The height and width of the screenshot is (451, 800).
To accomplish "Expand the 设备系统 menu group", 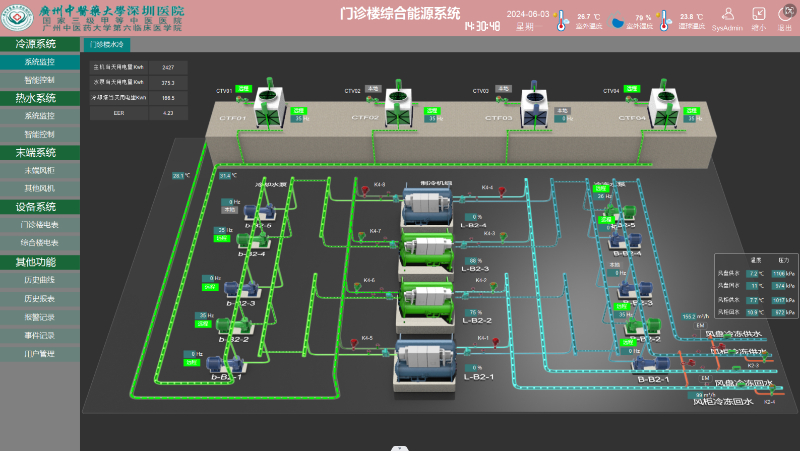I will click(x=40, y=206).
